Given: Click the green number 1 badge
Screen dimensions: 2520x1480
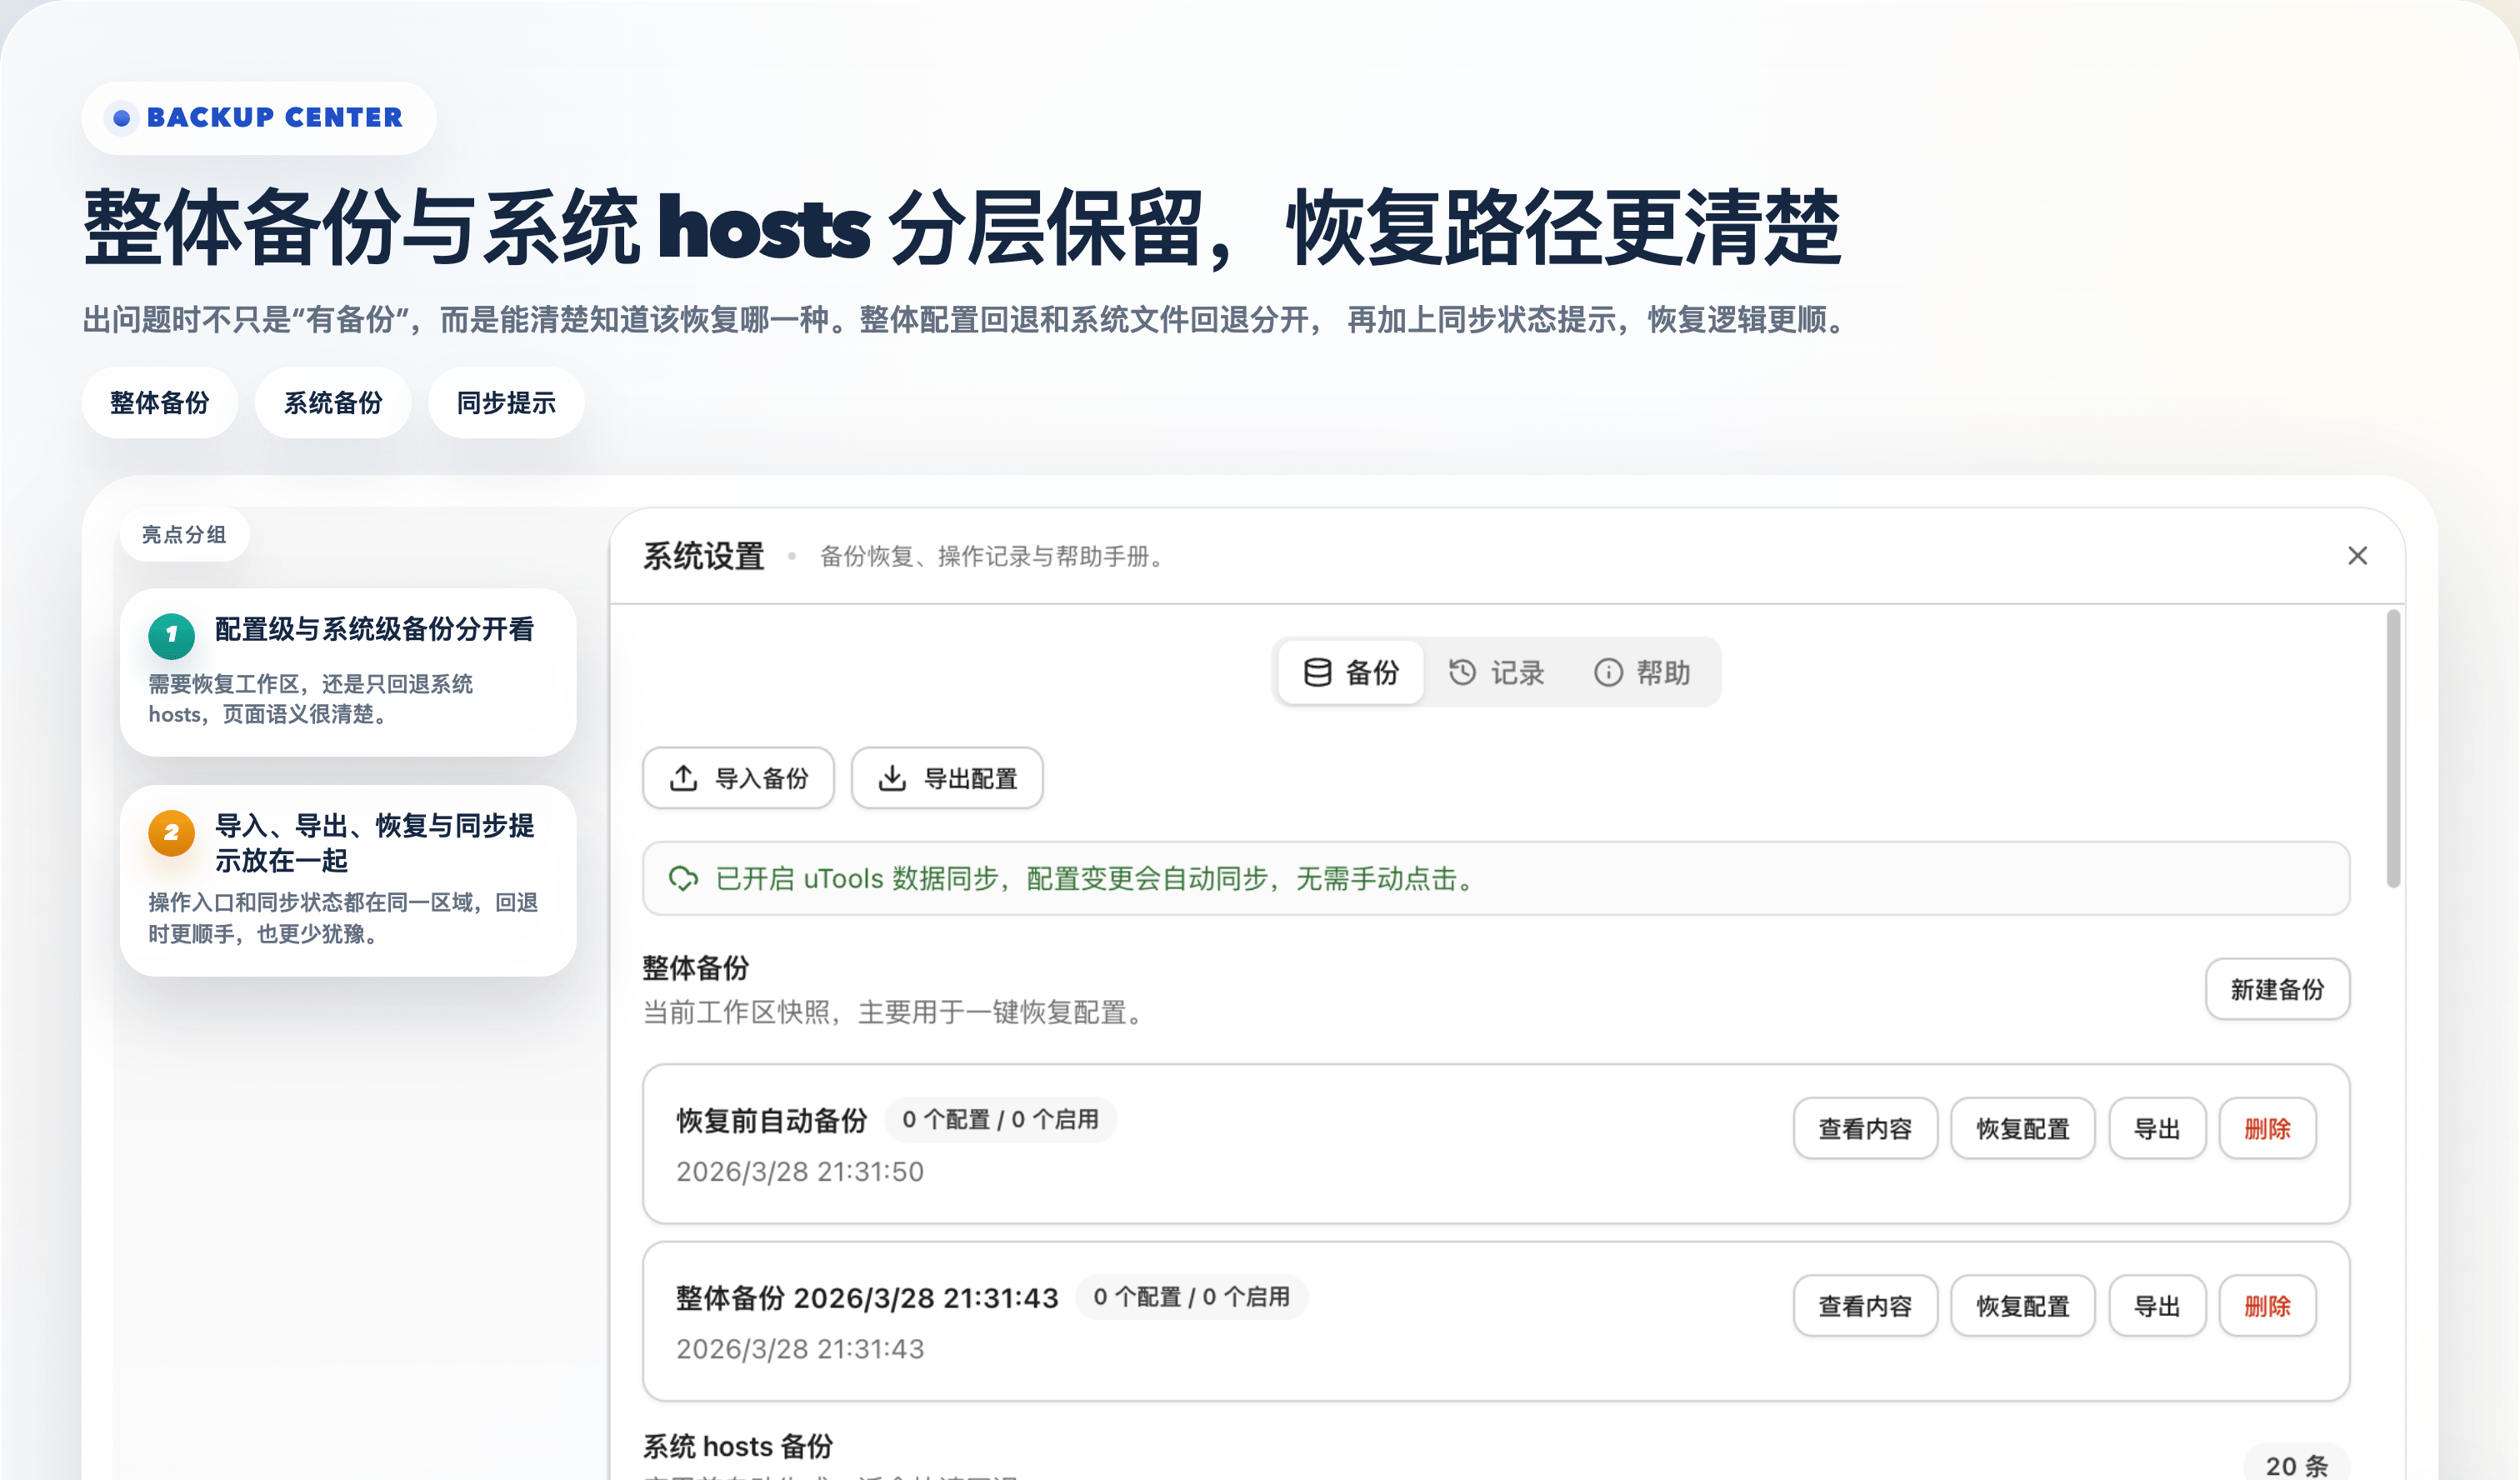Looking at the screenshot, I should pyautogui.click(x=171, y=635).
